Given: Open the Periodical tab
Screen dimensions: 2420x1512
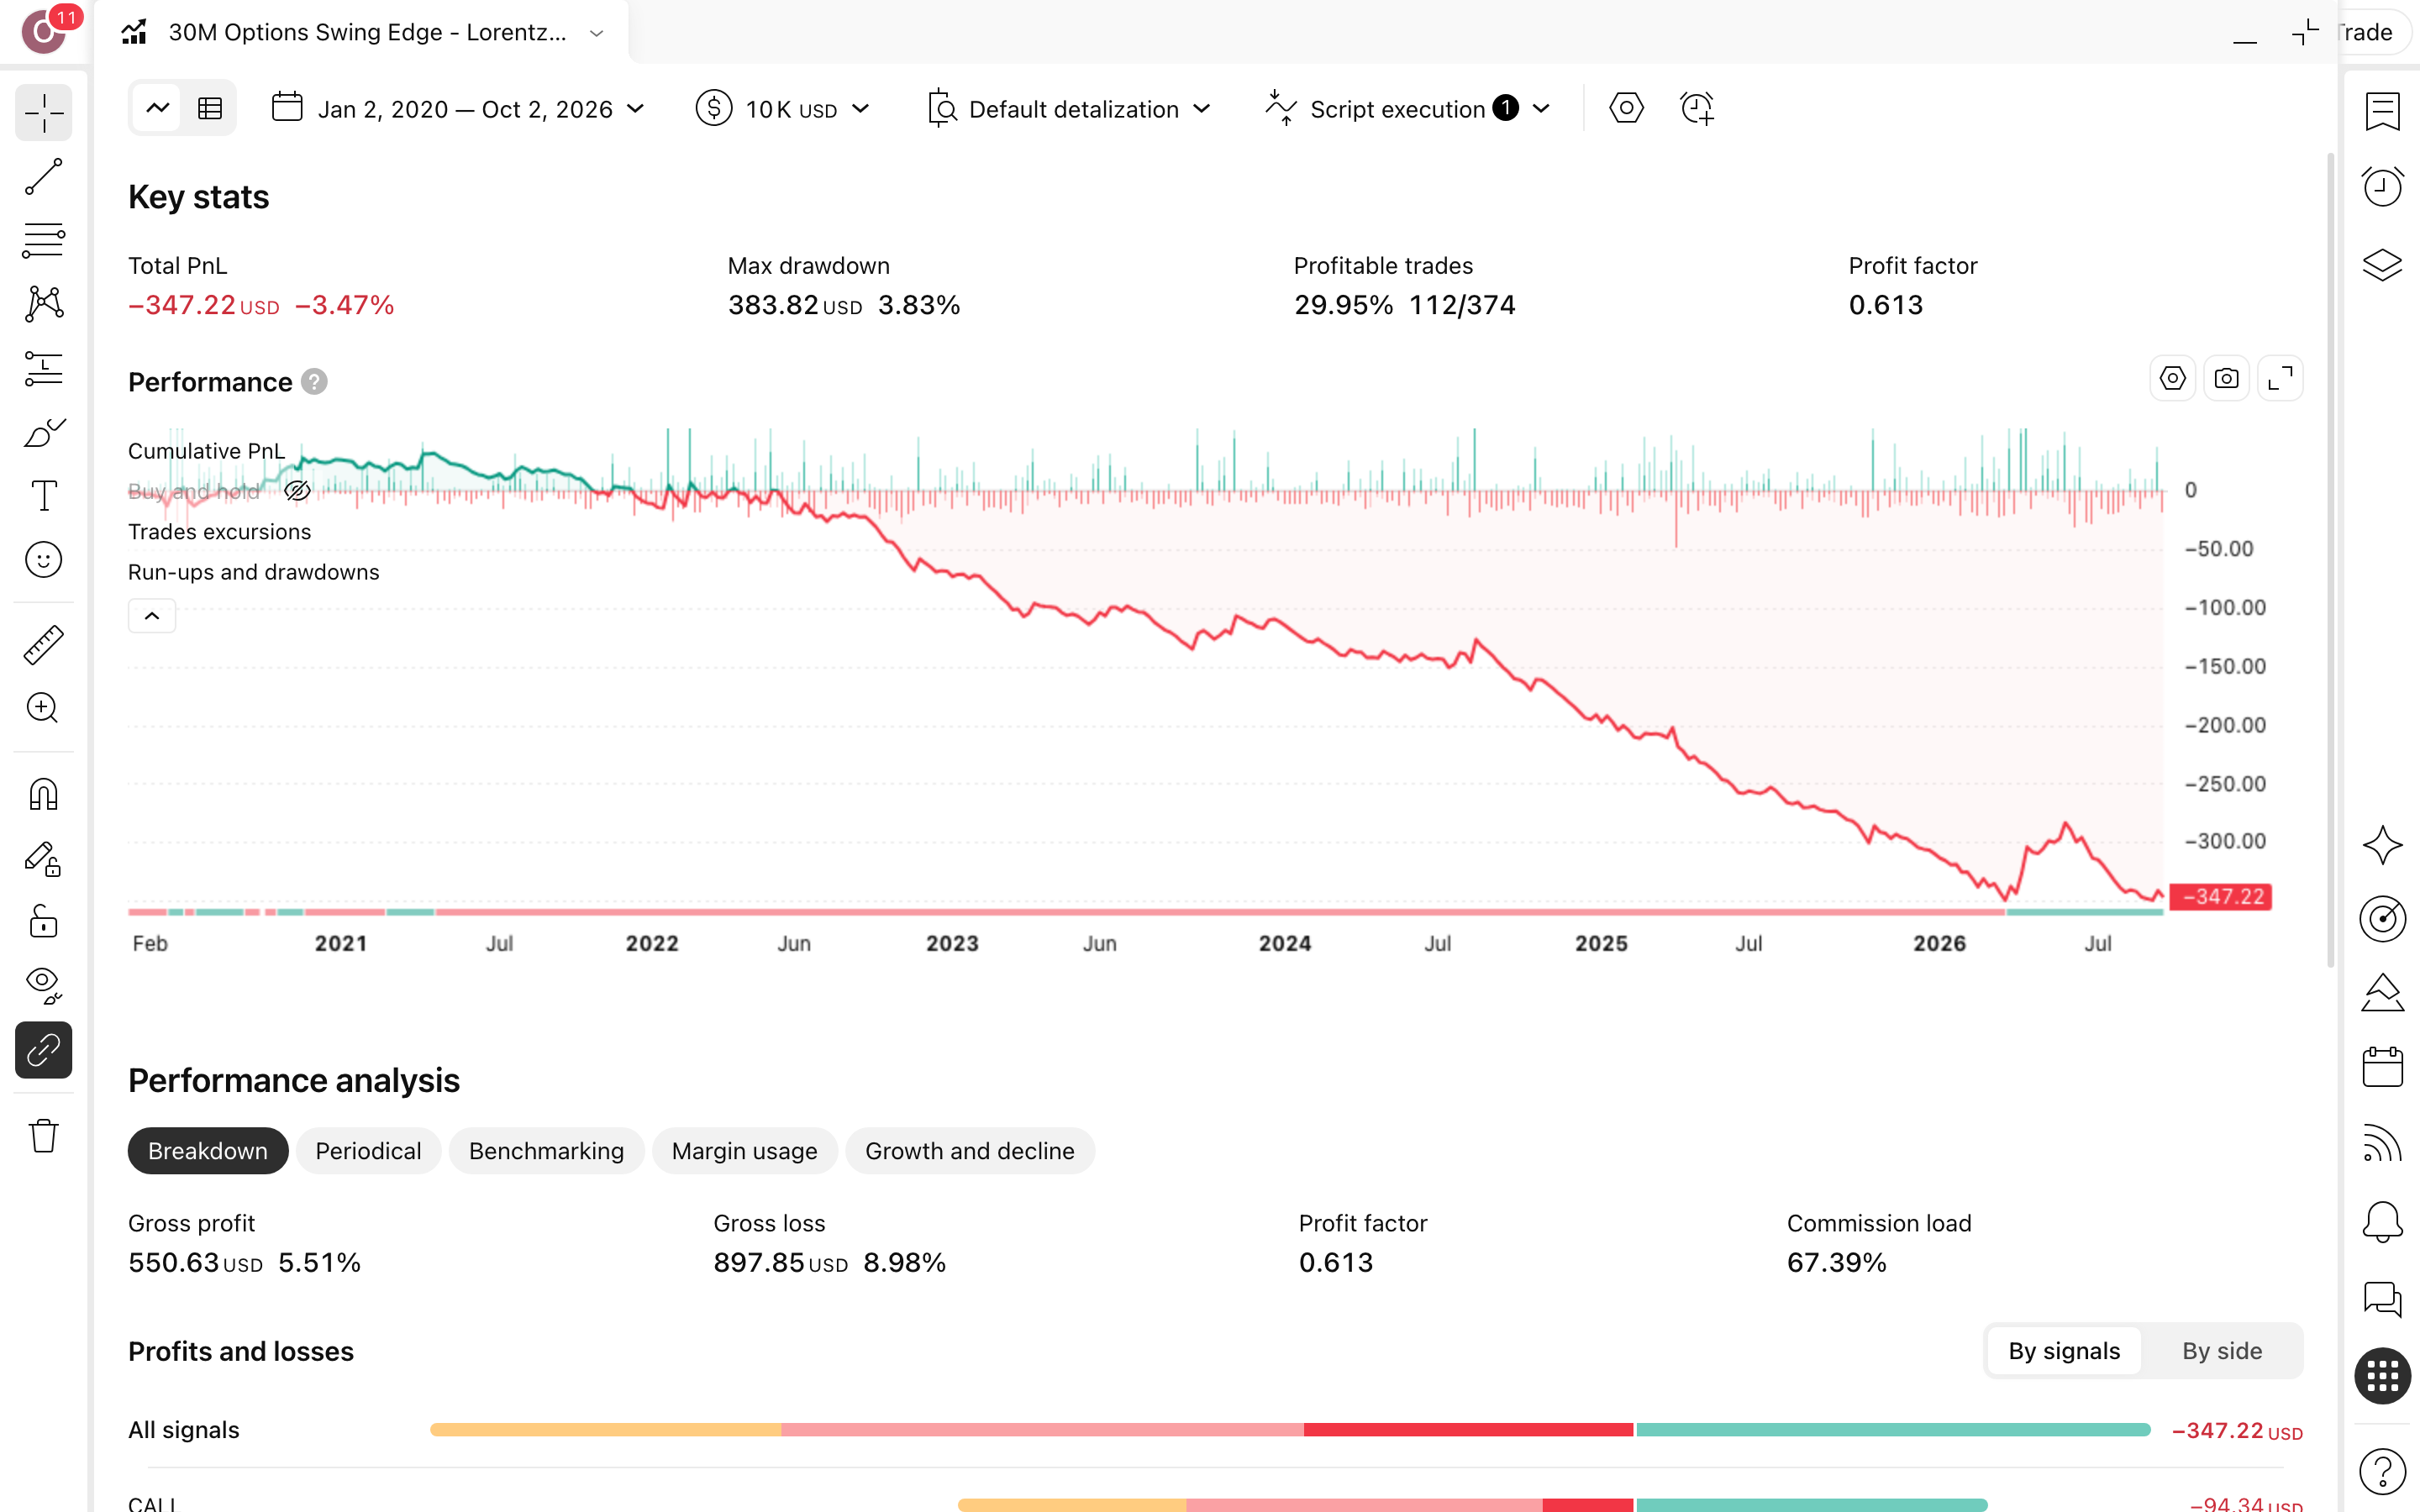Looking at the screenshot, I should 368,1151.
